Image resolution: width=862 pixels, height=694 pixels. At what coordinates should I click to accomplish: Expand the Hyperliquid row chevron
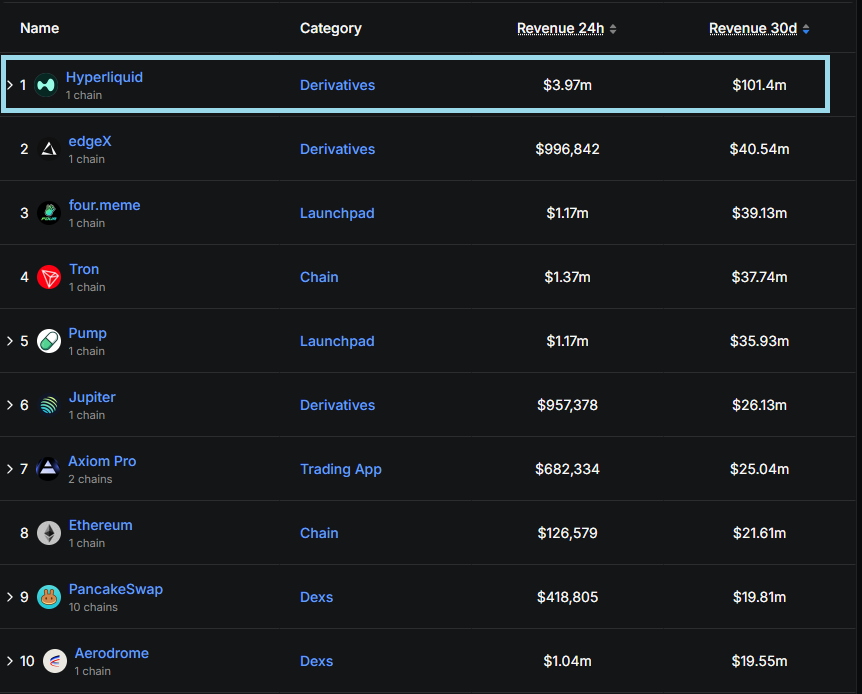[10, 85]
